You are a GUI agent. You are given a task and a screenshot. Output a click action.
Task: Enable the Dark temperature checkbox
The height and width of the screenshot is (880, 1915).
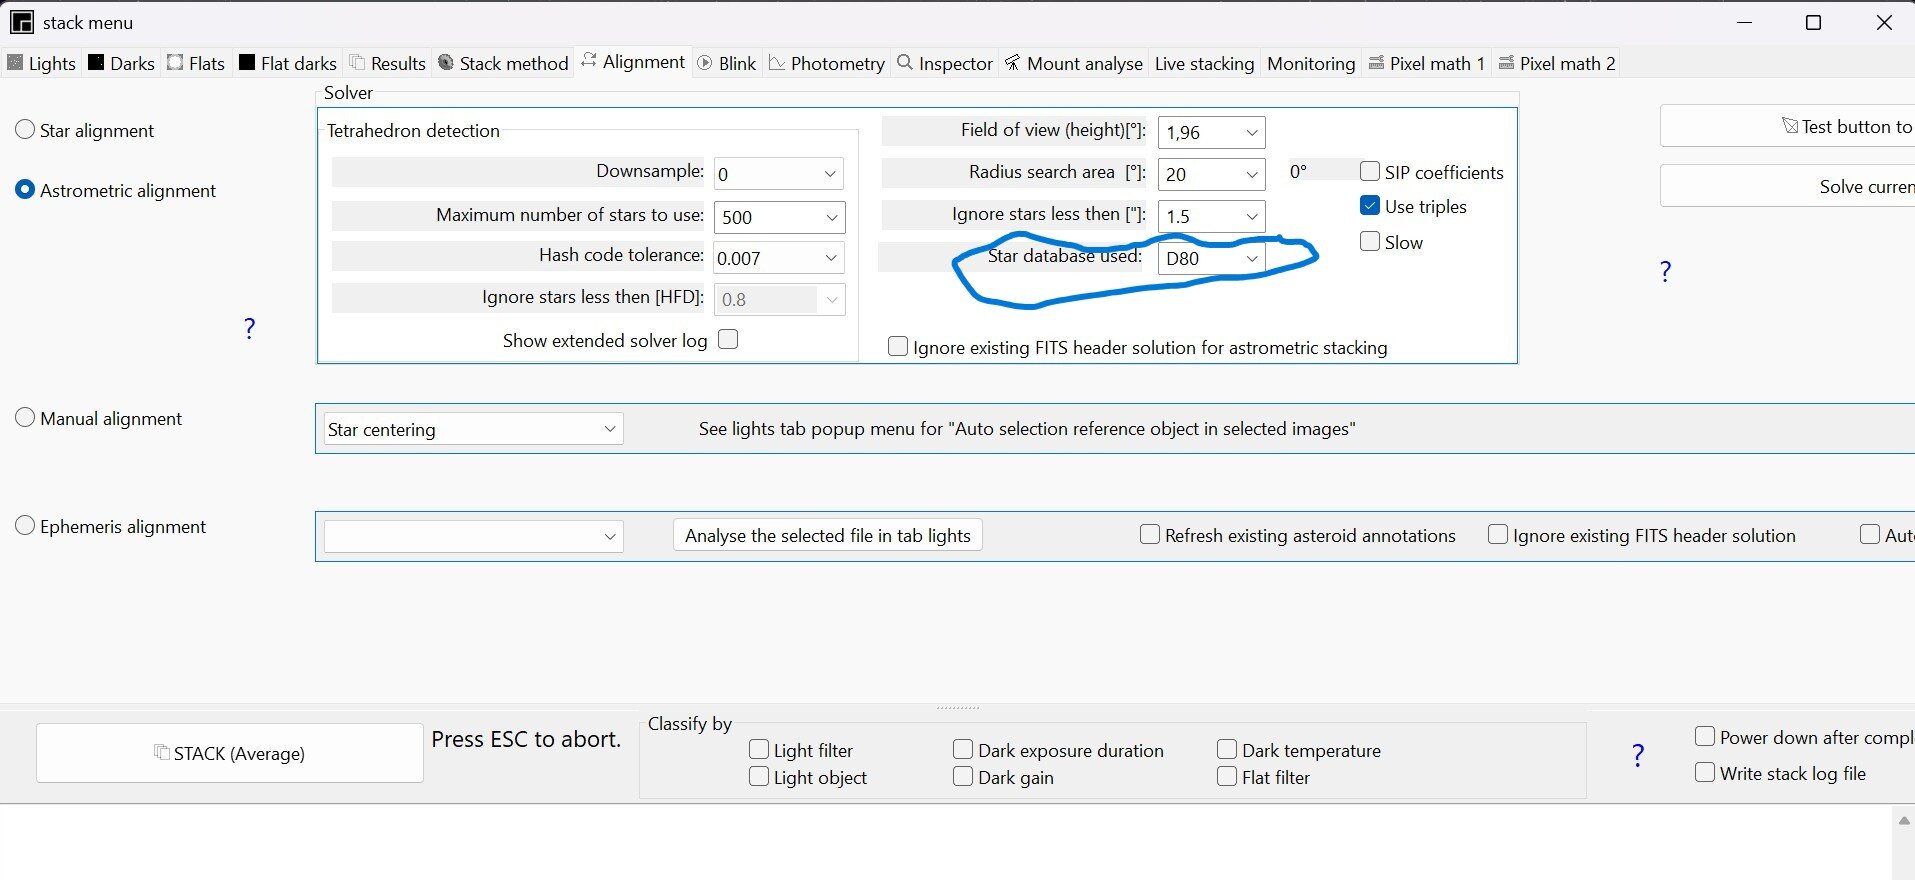(1227, 750)
